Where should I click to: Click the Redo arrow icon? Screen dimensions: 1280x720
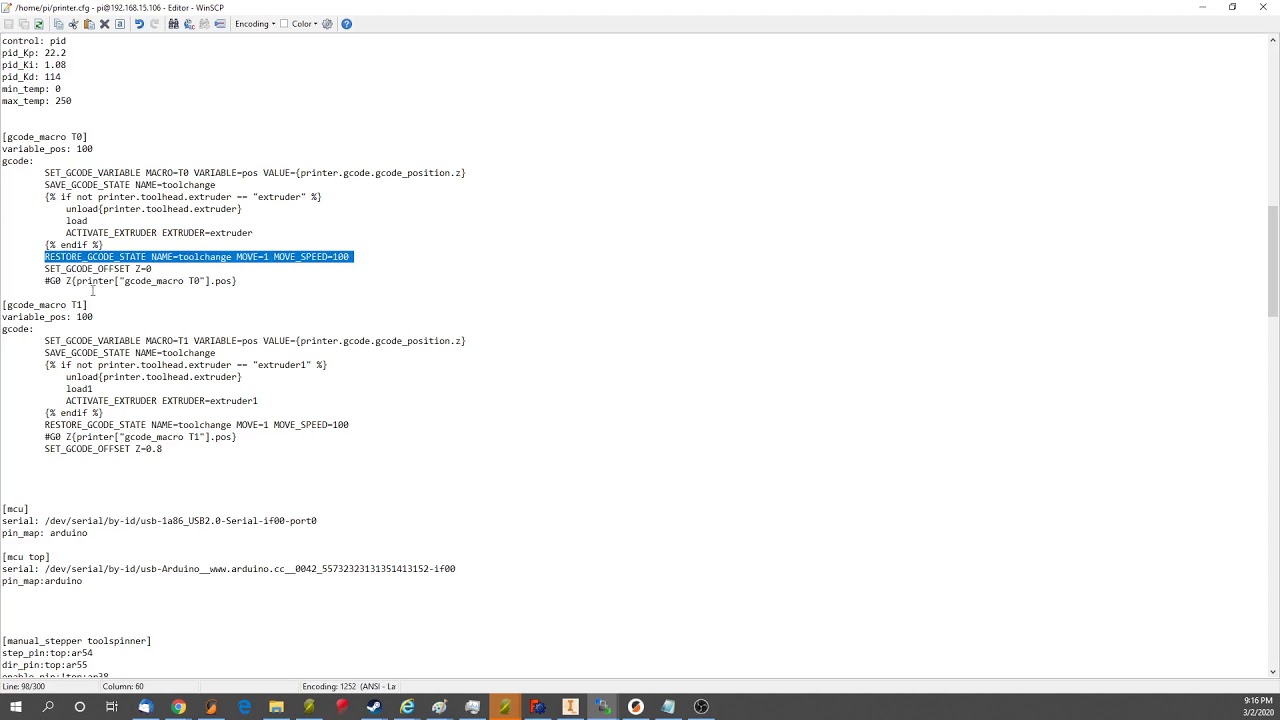tap(154, 24)
